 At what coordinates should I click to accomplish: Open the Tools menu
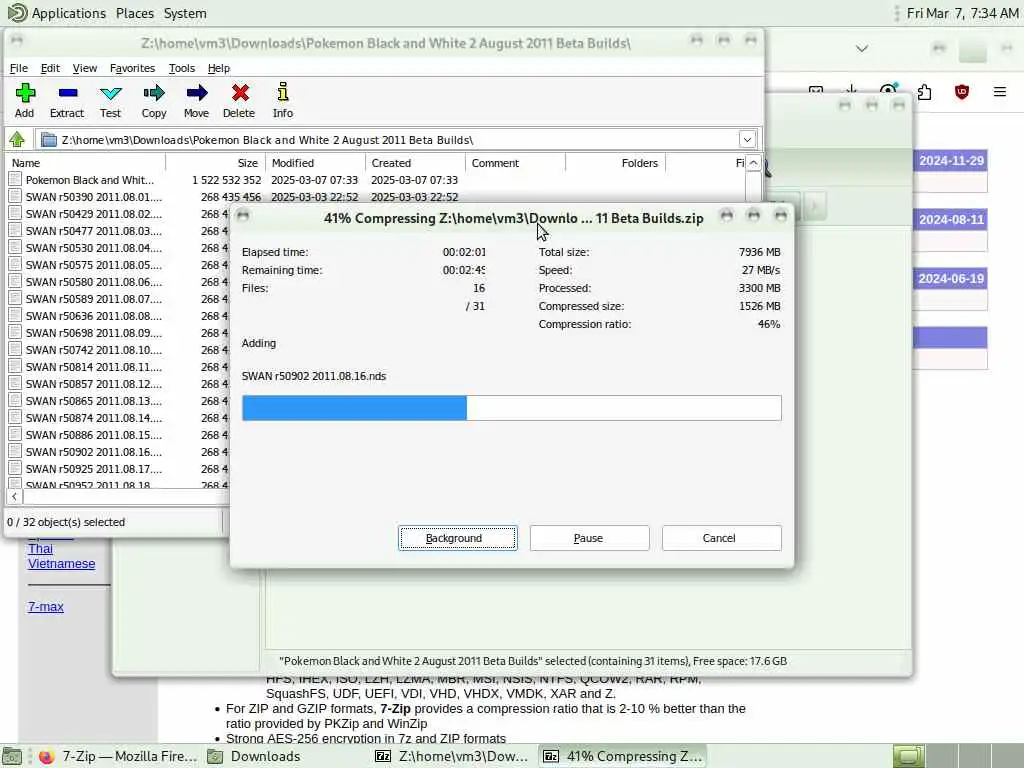tap(182, 68)
